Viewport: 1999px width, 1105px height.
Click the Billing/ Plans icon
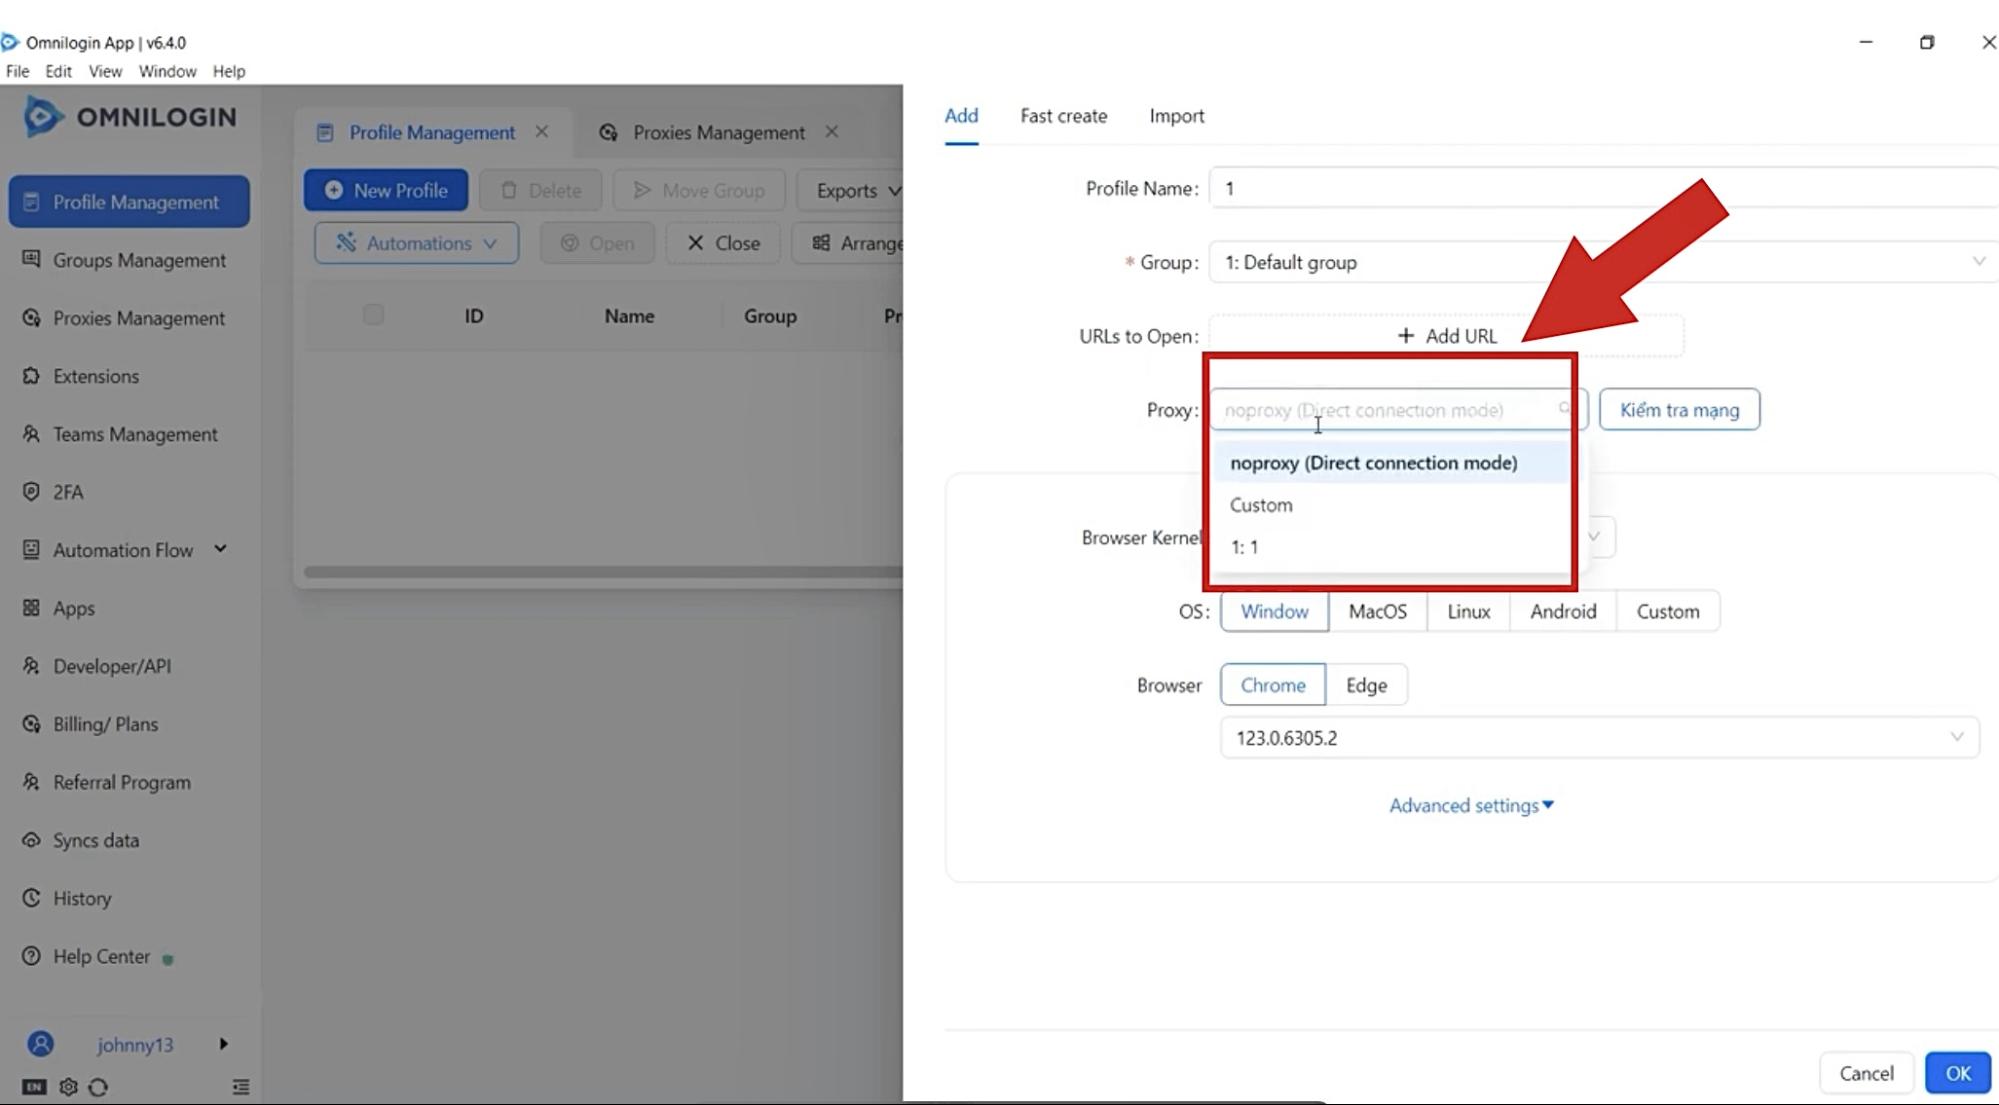[x=31, y=724]
